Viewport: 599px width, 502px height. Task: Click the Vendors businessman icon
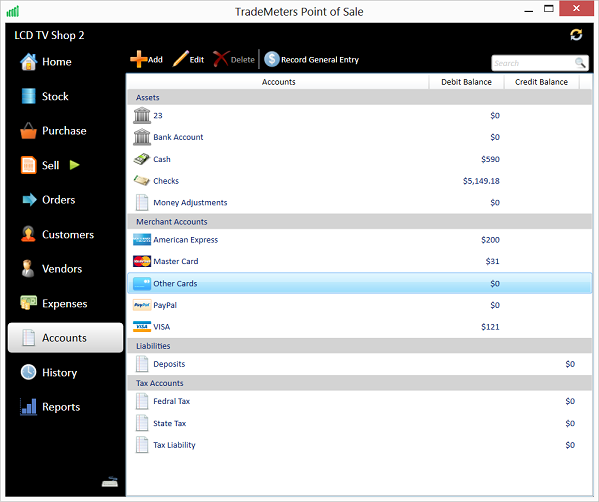pos(28,269)
